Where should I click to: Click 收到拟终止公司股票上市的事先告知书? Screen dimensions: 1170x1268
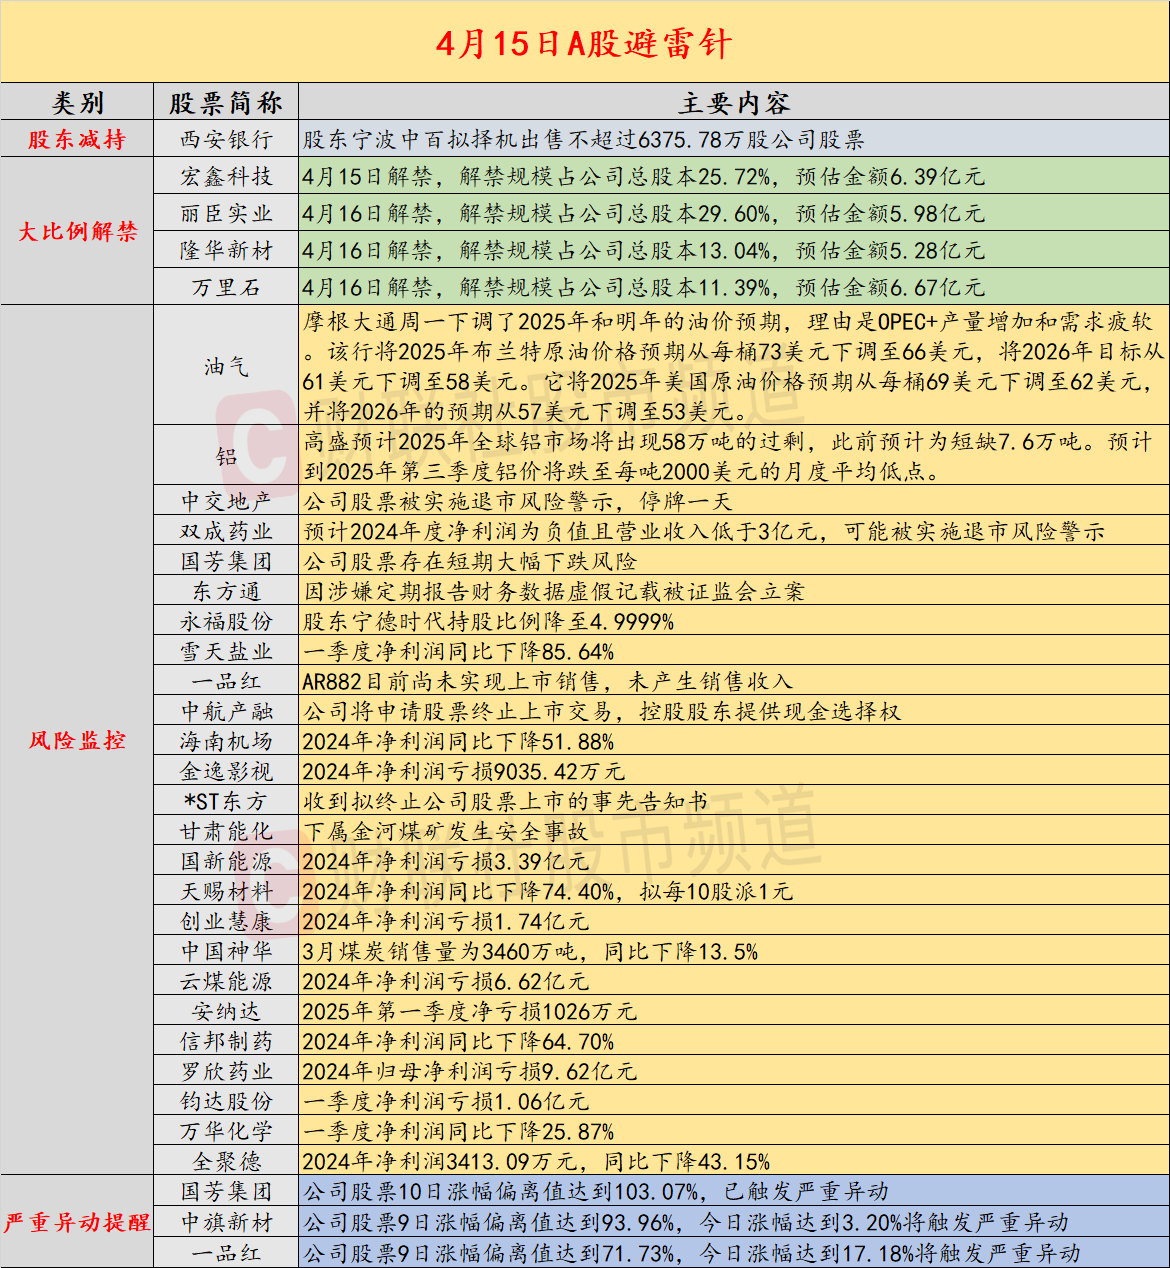pyautogui.click(x=506, y=801)
